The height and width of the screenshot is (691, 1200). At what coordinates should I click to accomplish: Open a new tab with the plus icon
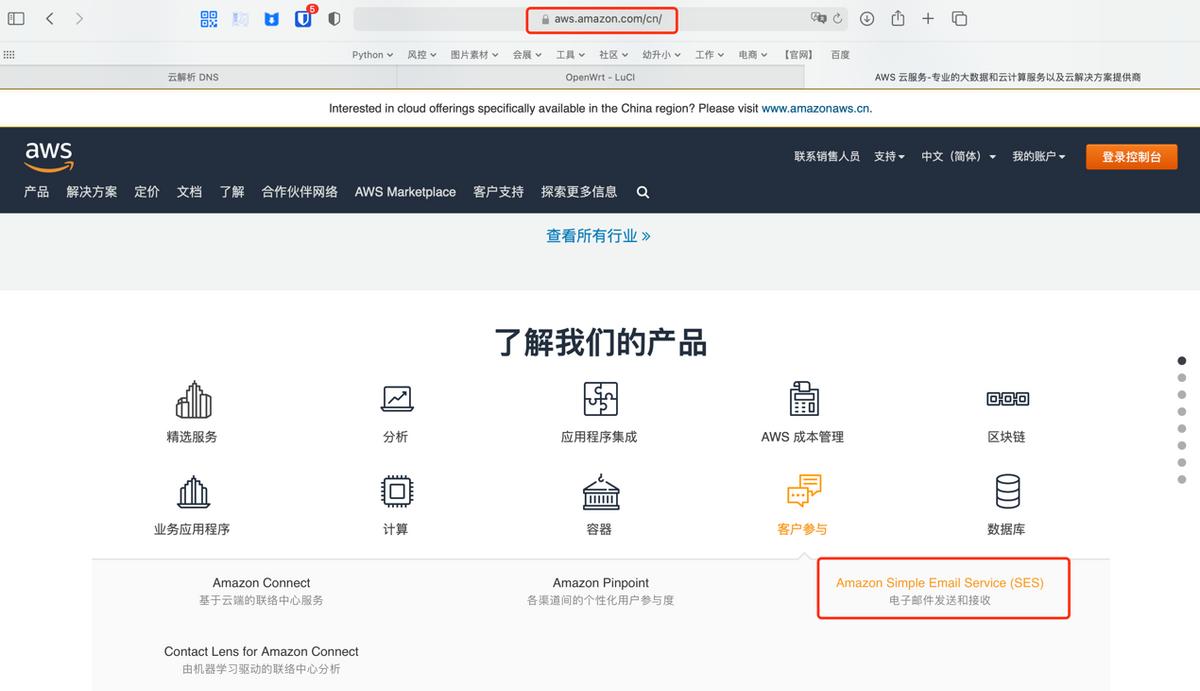(928, 19)
